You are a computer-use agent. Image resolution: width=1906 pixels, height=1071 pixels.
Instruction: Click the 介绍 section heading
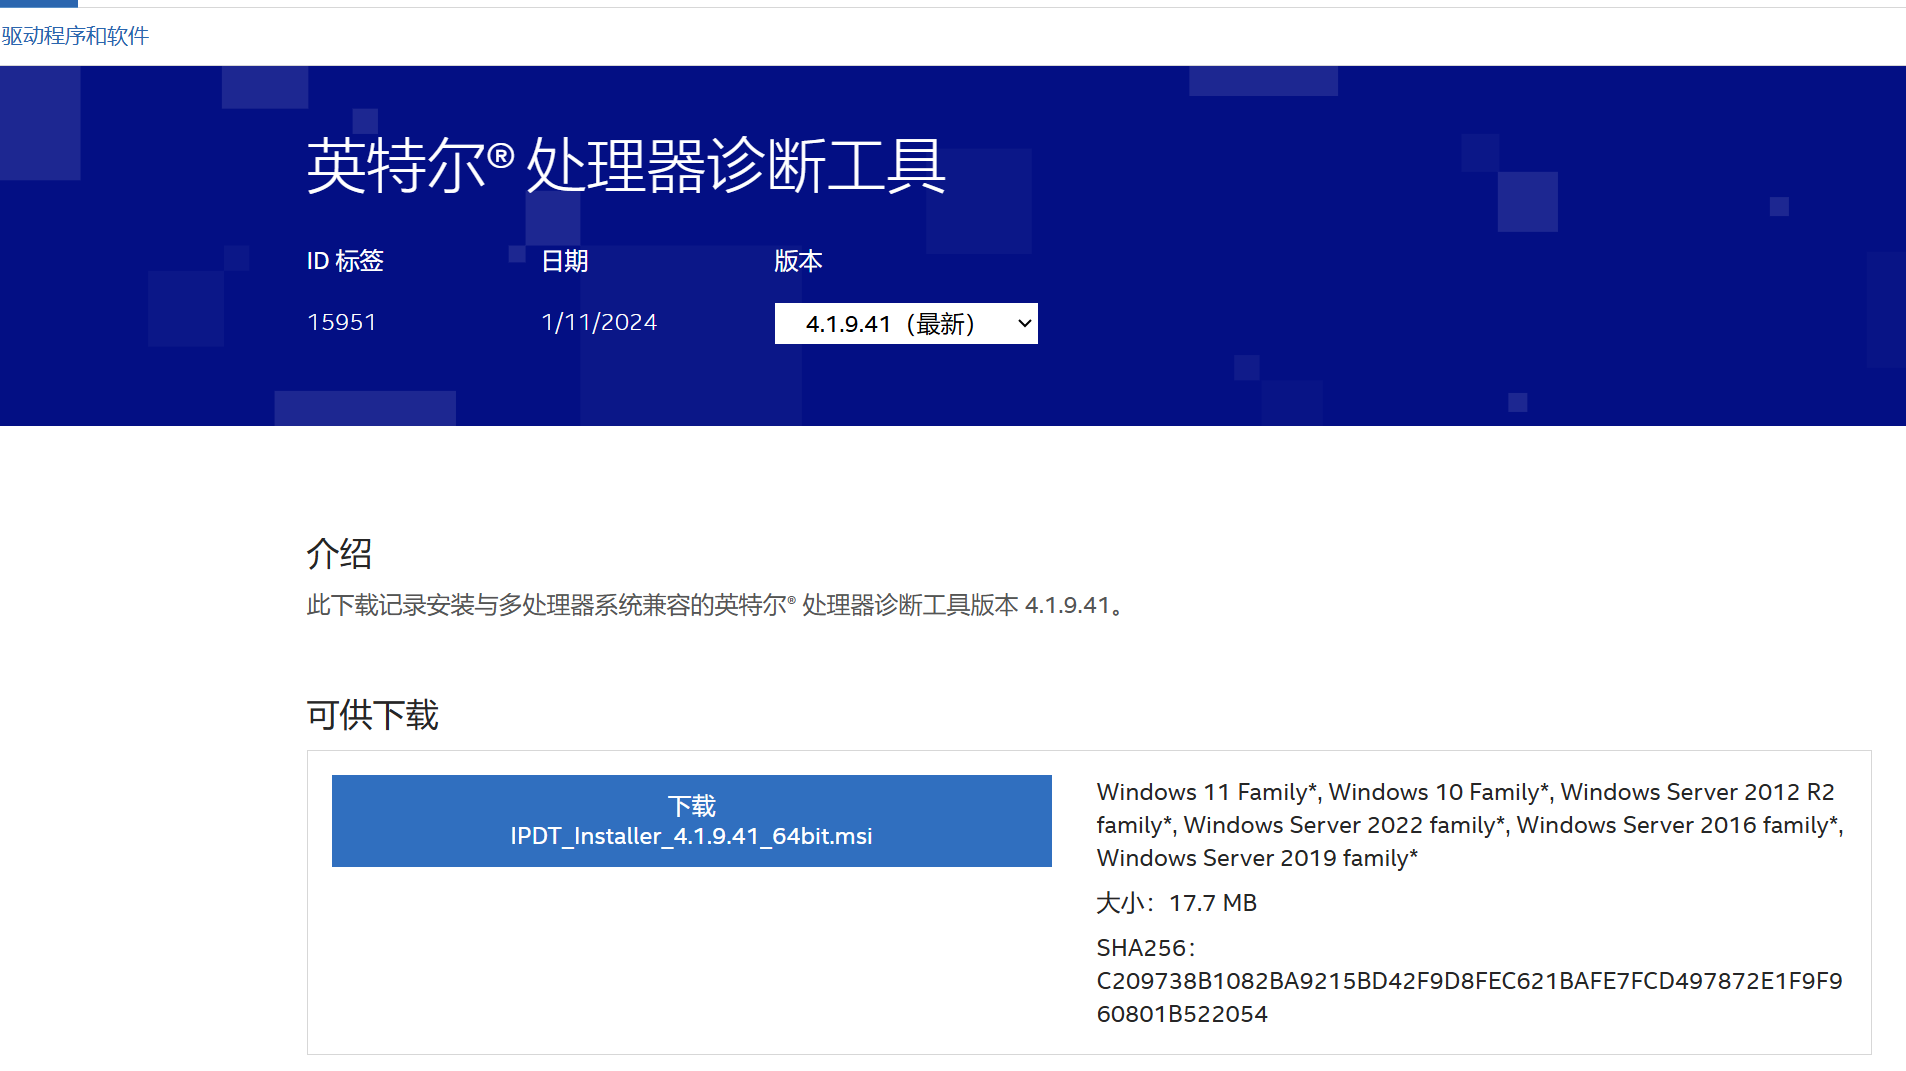coord(339,553)
